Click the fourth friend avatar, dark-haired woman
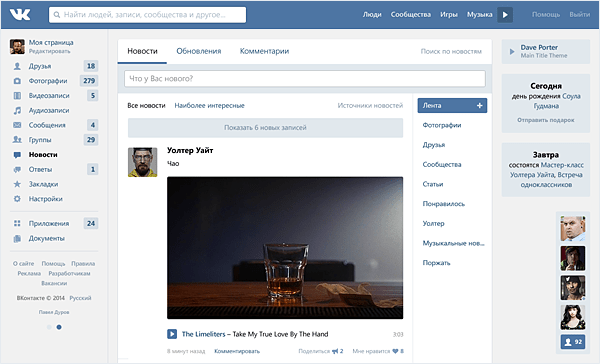The width and height of the screenshot is (600, 364). [x=573, y=317]
